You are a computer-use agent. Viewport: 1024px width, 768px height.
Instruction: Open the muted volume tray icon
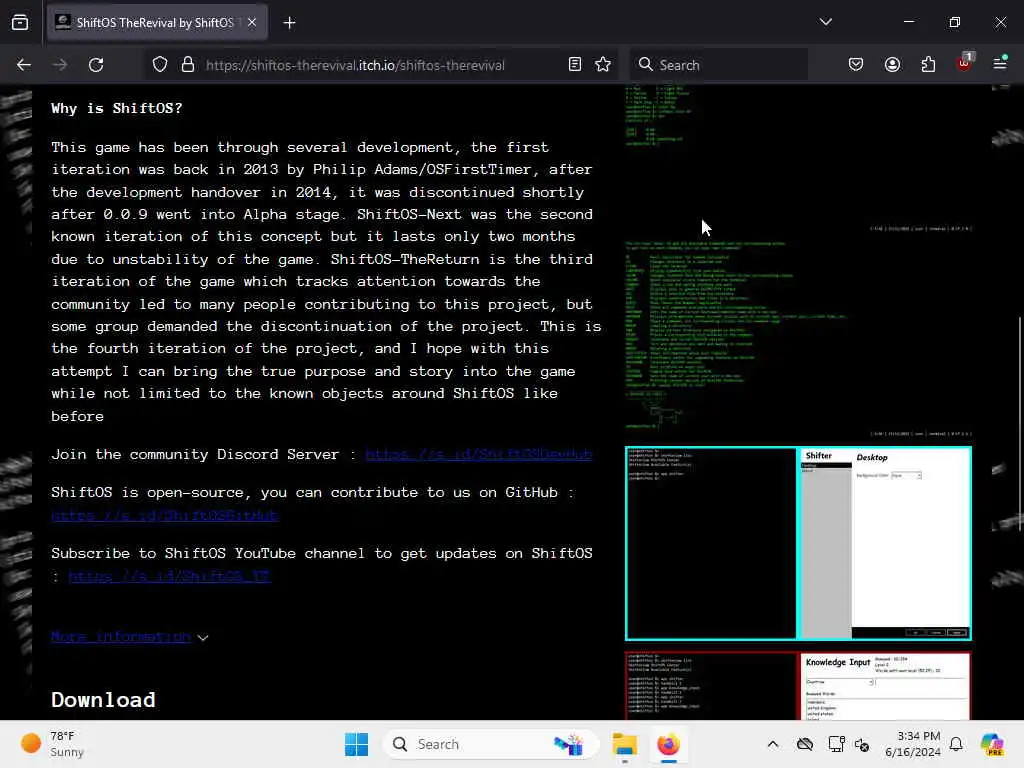coord(862,744)
